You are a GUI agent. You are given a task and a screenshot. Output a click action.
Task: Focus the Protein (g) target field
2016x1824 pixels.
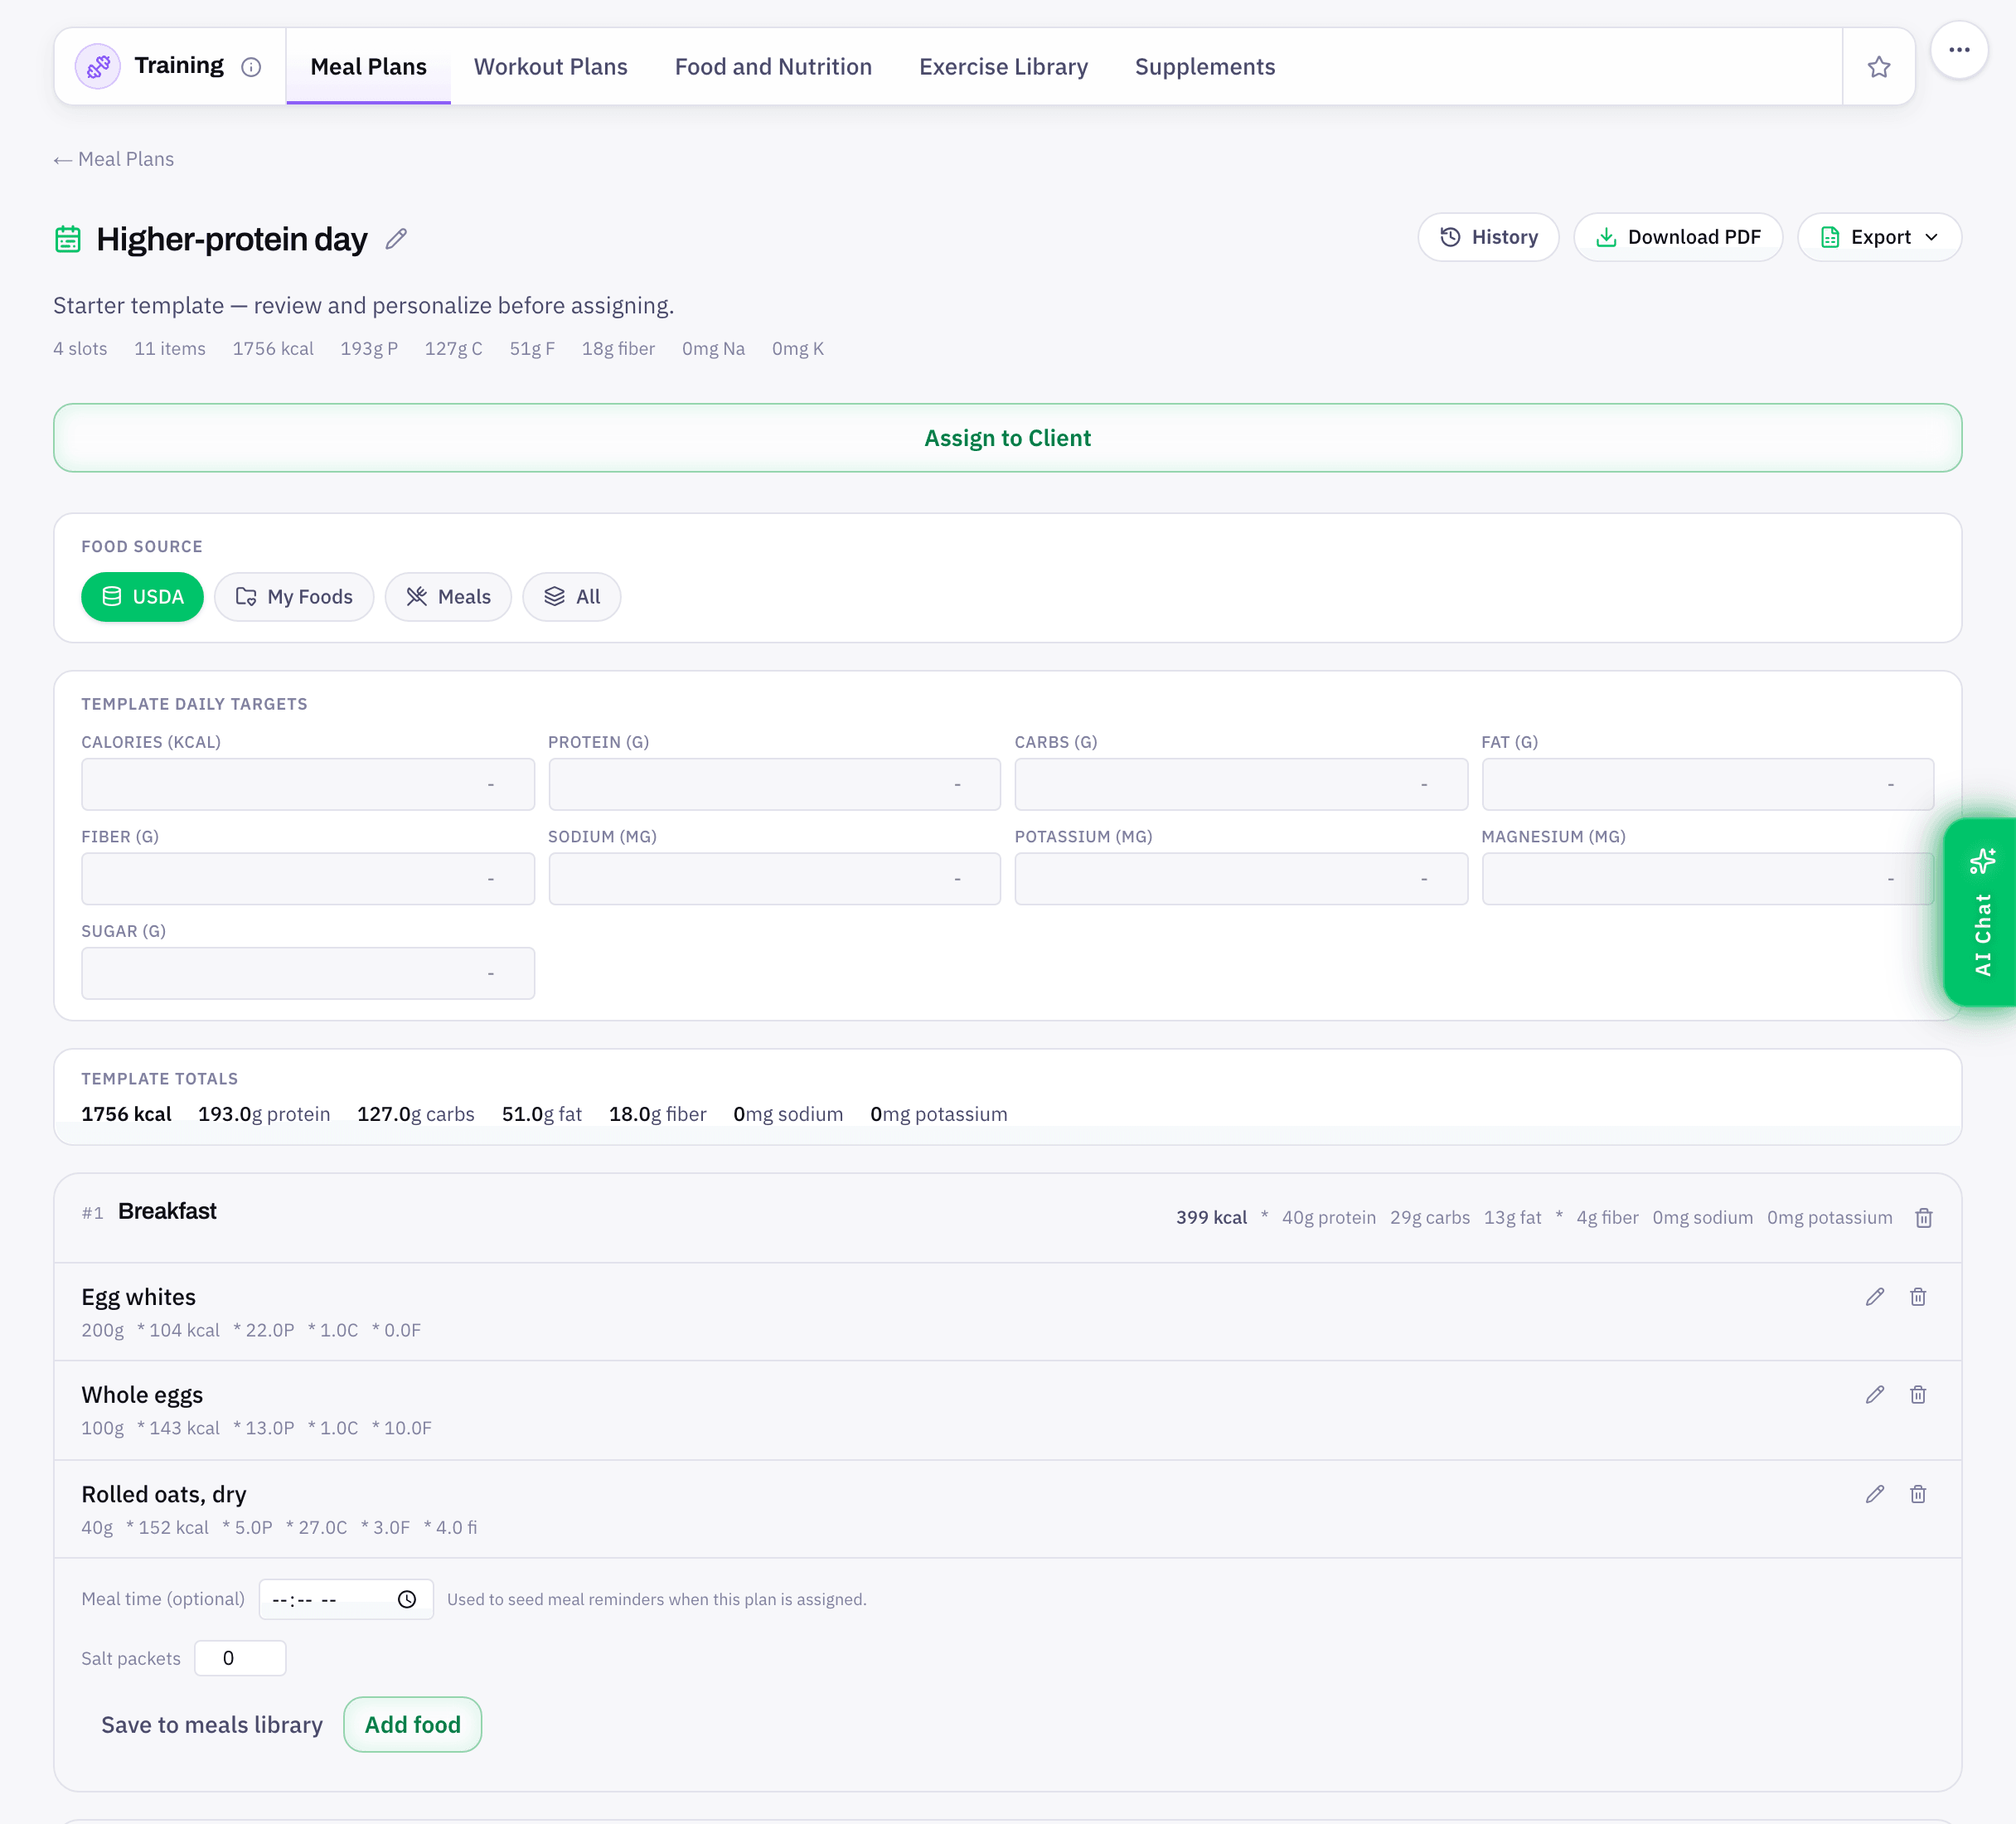(x=774, y=784)
